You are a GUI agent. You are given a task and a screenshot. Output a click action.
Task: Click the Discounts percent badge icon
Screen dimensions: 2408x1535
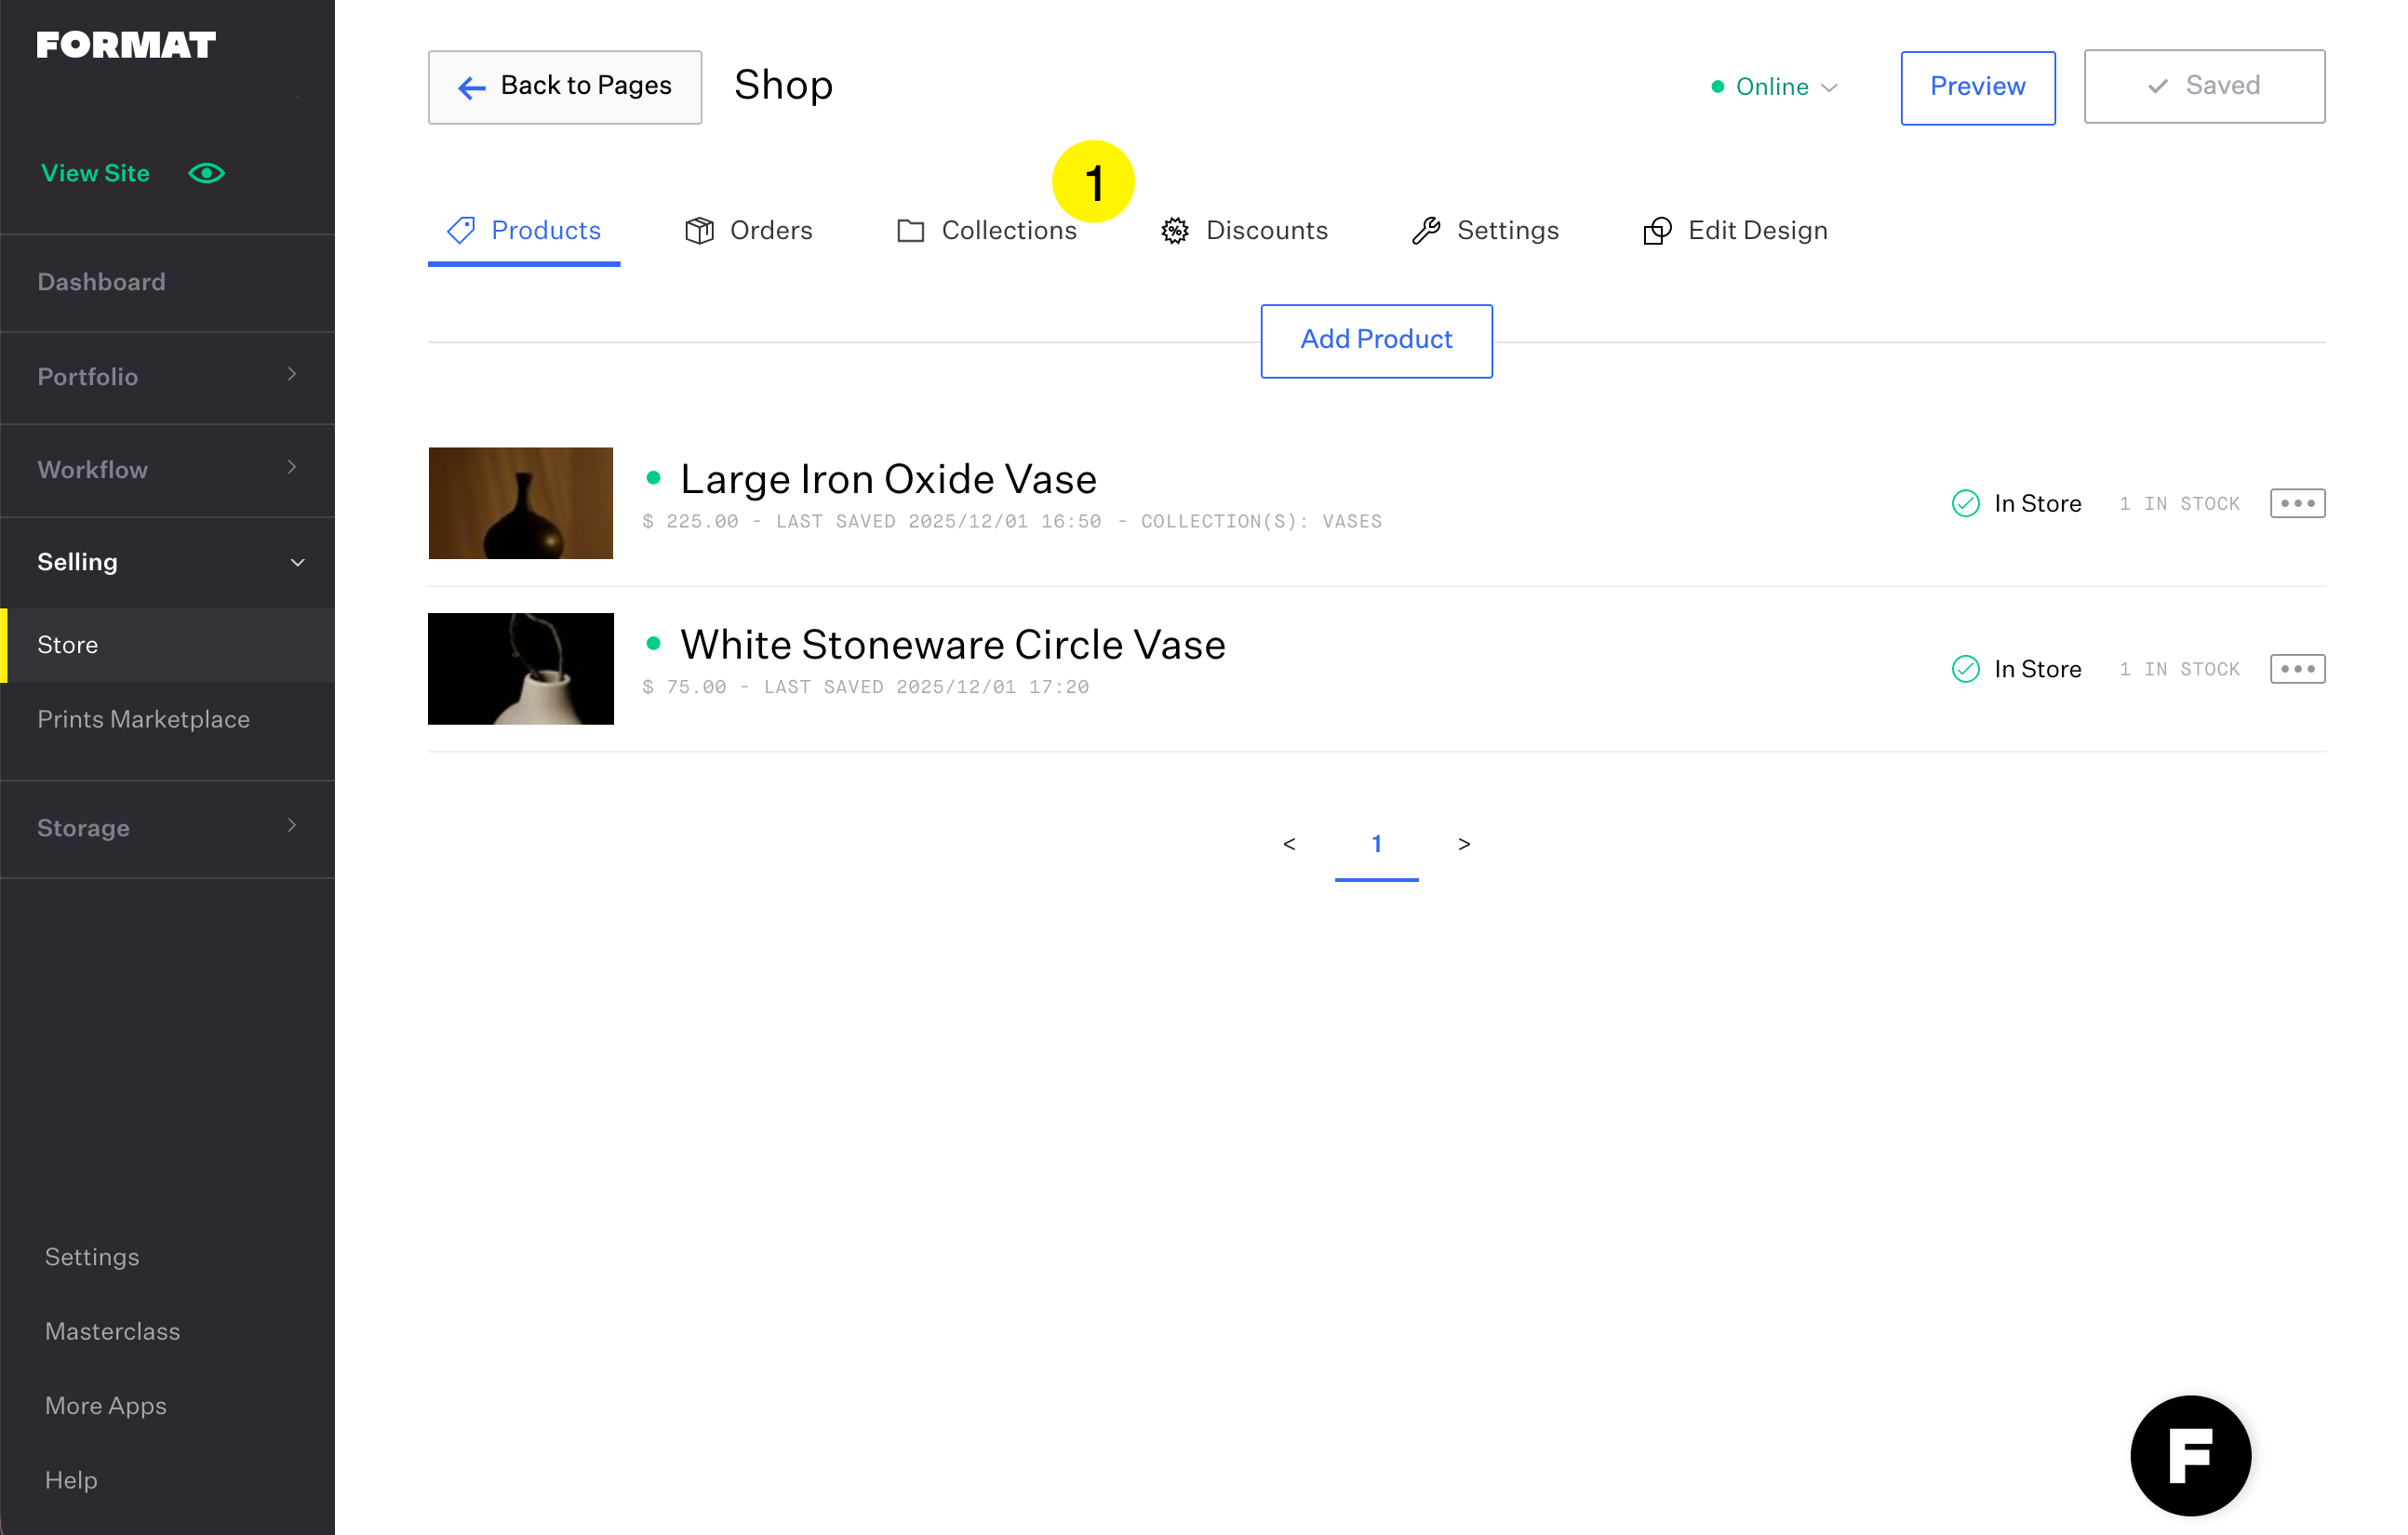(x=1174, y=231)
